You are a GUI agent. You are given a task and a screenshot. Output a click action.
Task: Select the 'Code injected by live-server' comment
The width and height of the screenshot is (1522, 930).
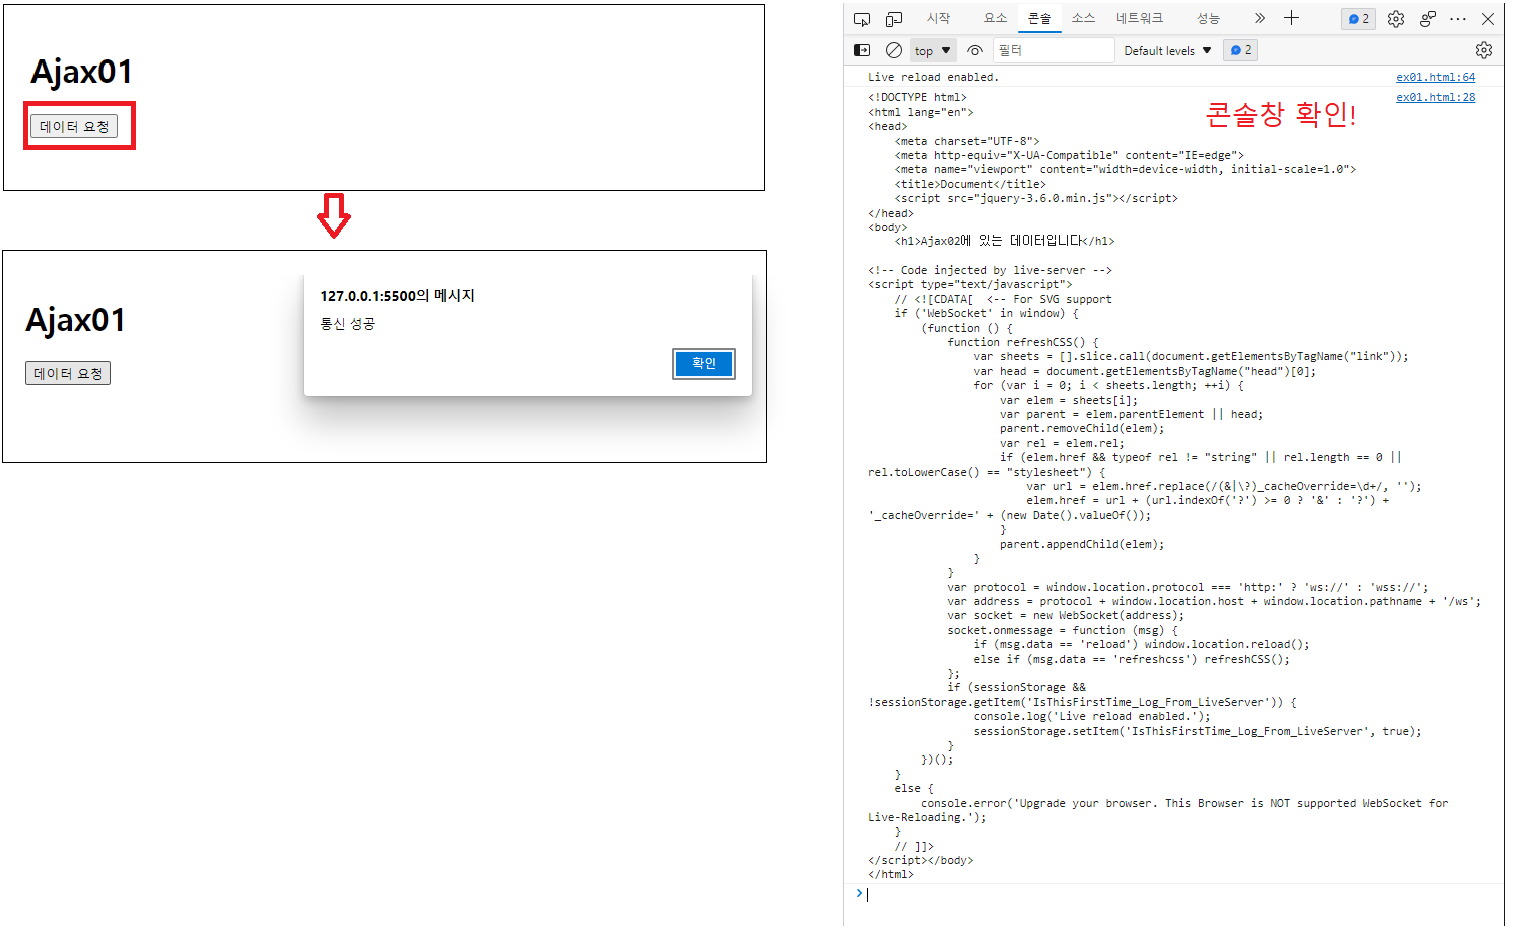(990, 270)
